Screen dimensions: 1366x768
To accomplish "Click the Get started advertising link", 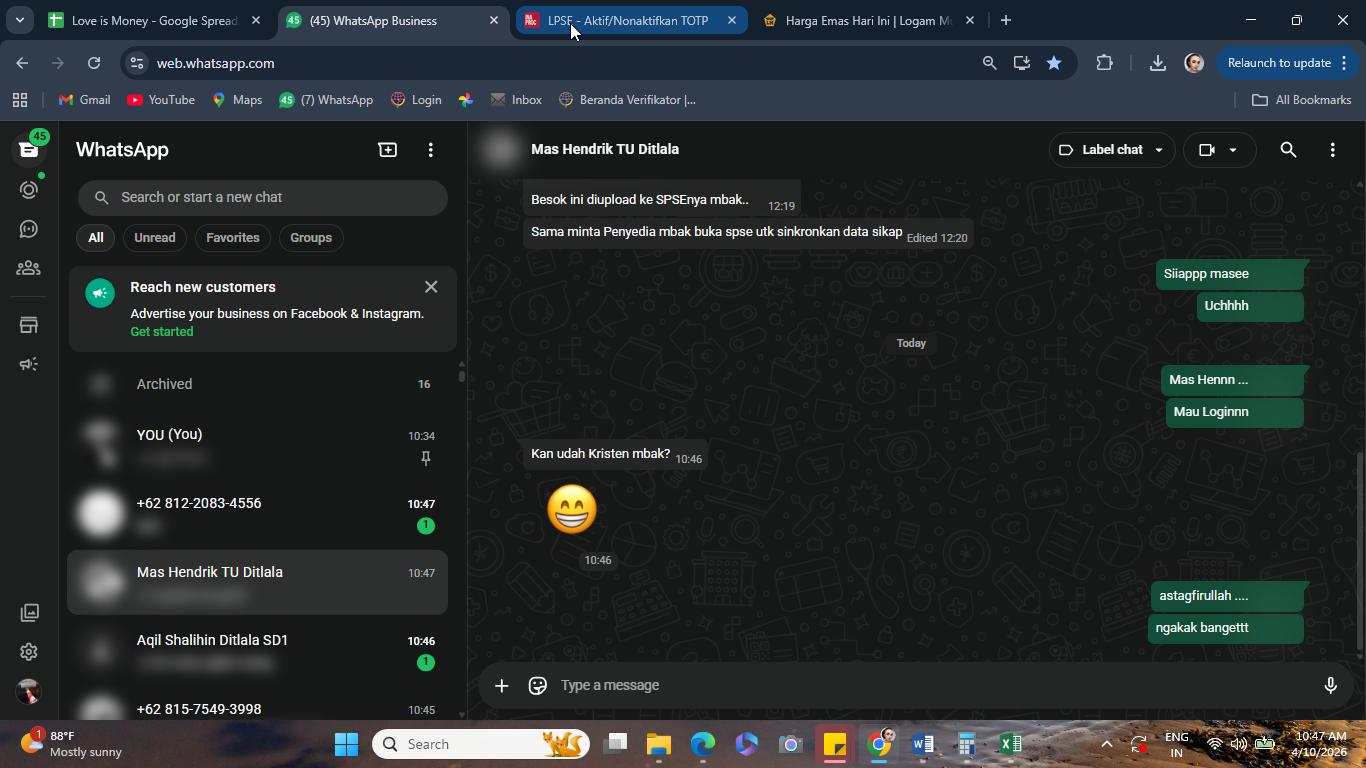I will pyautogui.click(x=162, y=332).
